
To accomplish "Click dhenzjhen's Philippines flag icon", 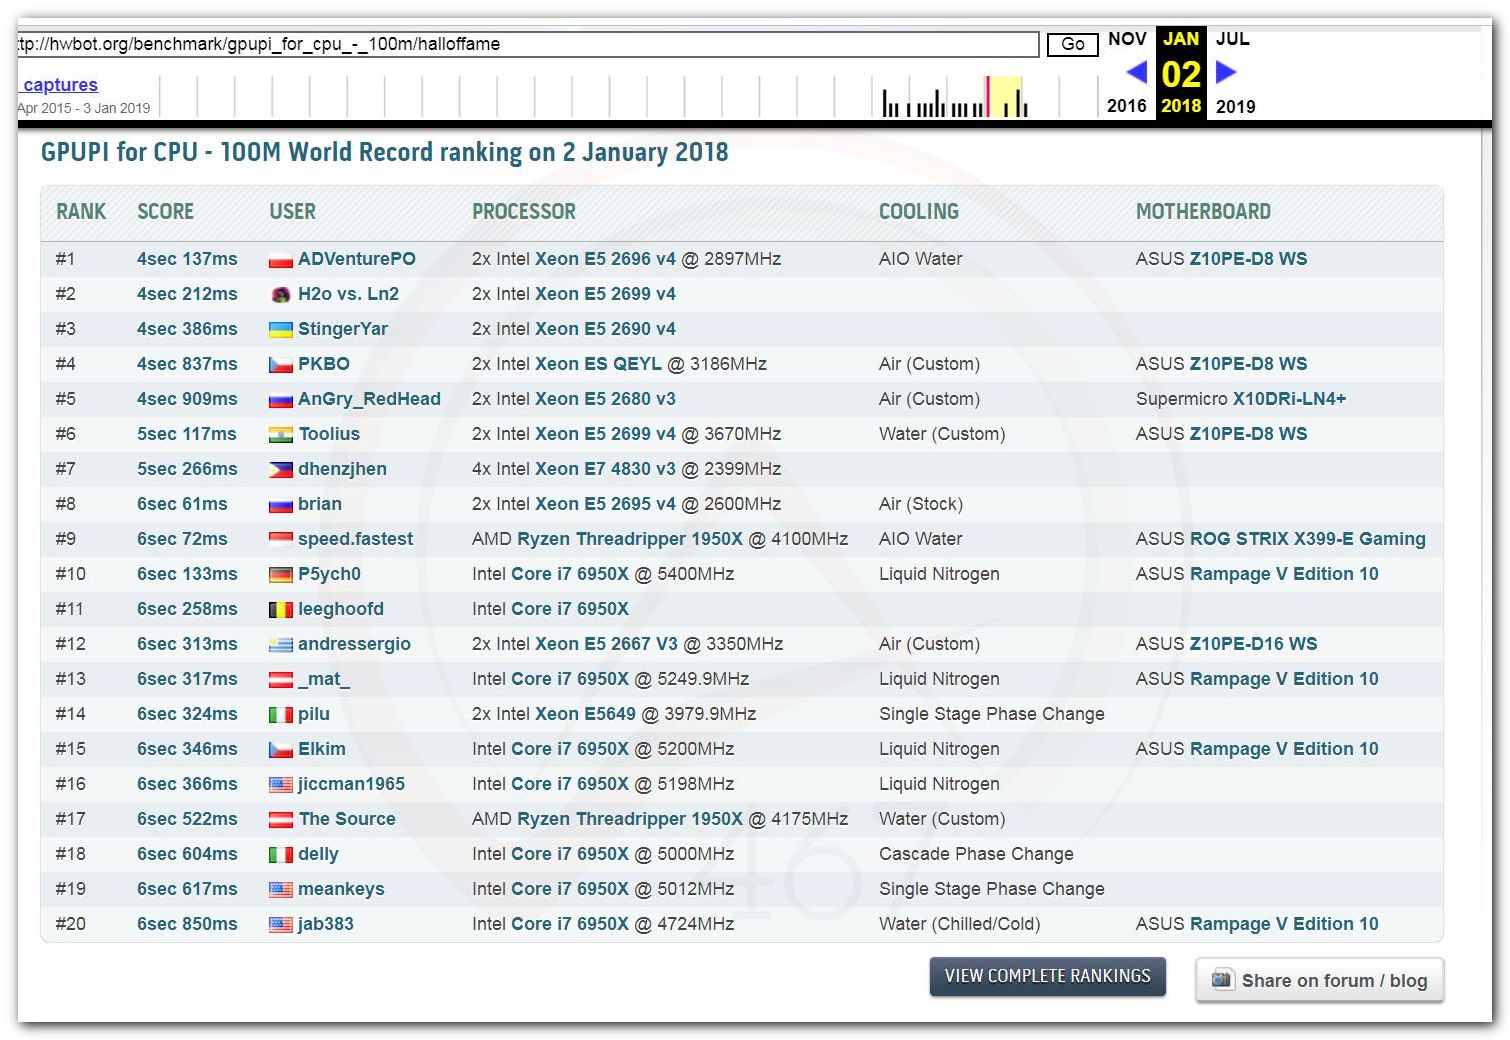I will (x=281, y=470).
